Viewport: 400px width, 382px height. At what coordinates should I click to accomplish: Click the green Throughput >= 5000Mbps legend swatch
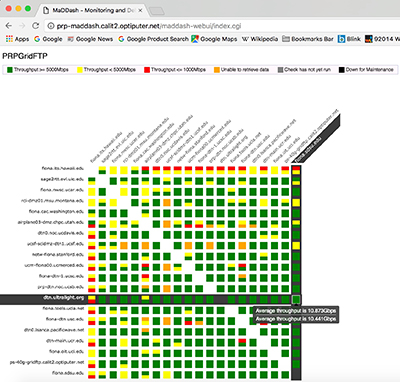(10, 70)
